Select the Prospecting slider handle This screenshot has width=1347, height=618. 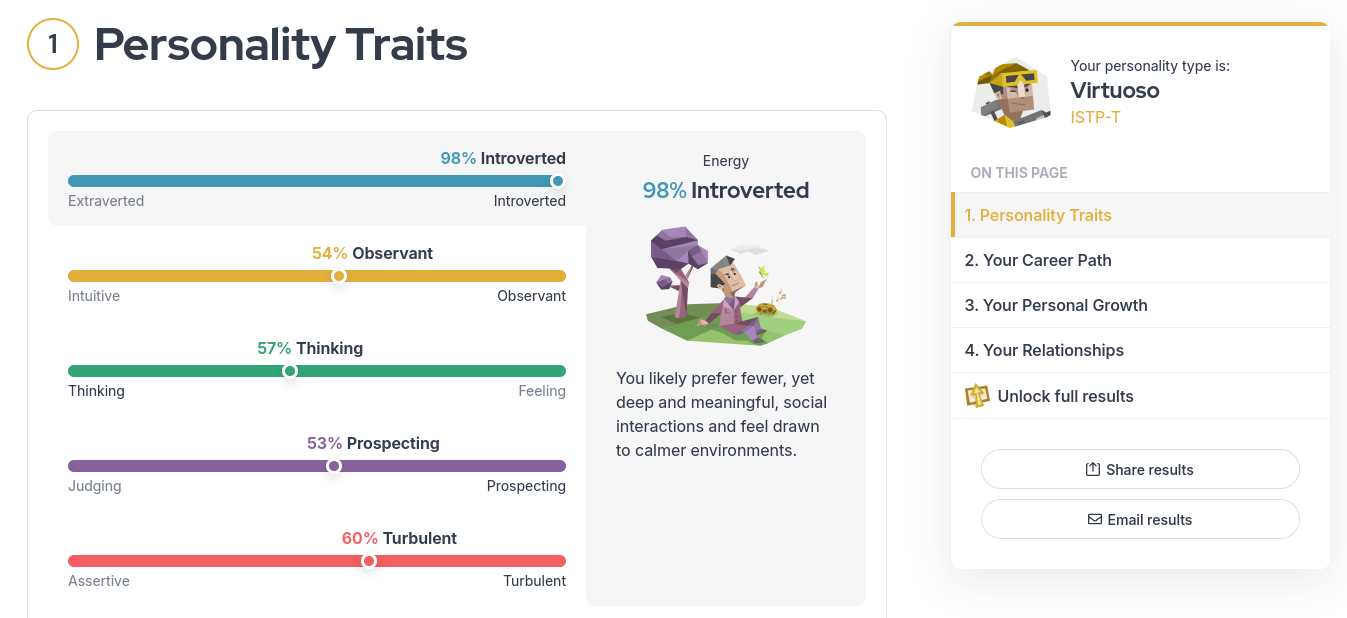tap(334, 466)
